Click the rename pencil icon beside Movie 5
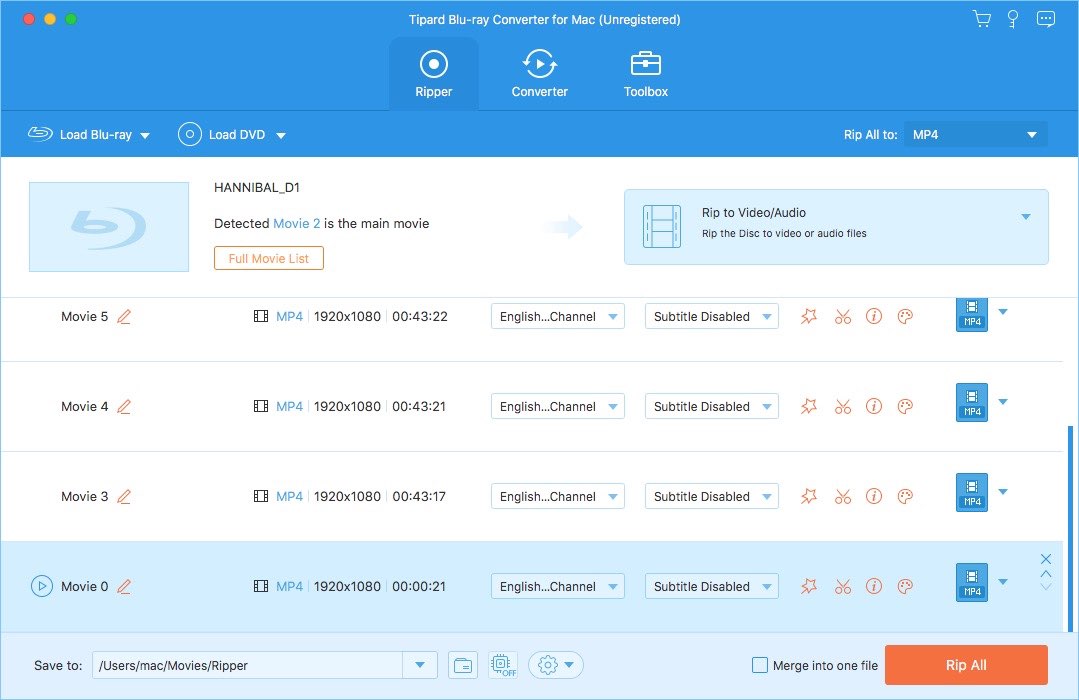This screenshot has height=700, width=1079. (x=124, y=317)
